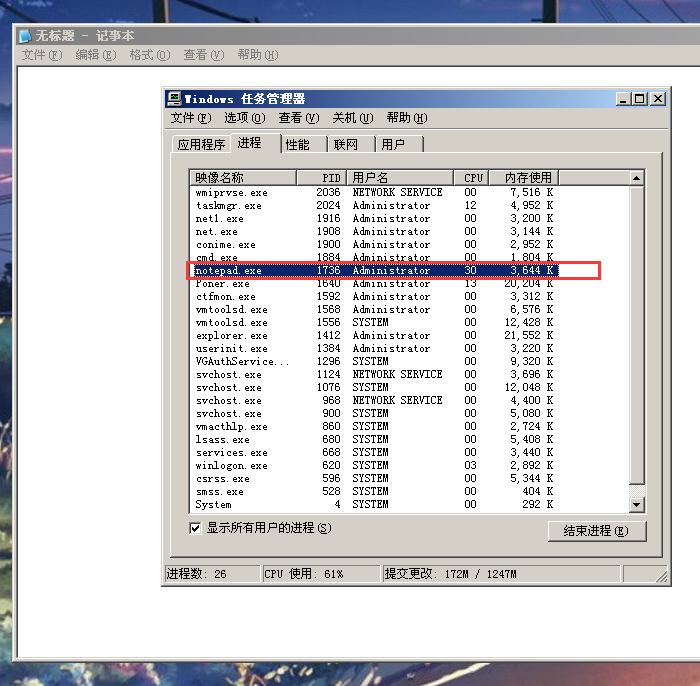Click the process list scroll up arrow

637,178
